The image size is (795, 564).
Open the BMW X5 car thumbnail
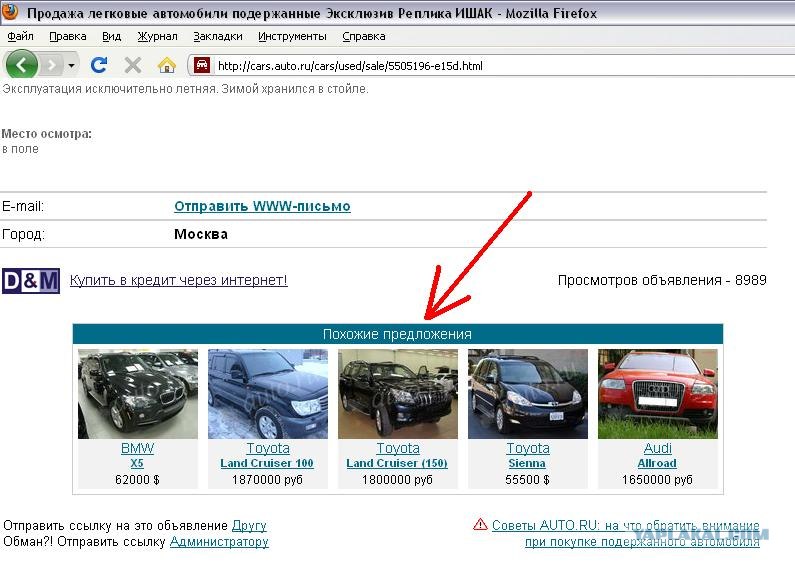138,394
